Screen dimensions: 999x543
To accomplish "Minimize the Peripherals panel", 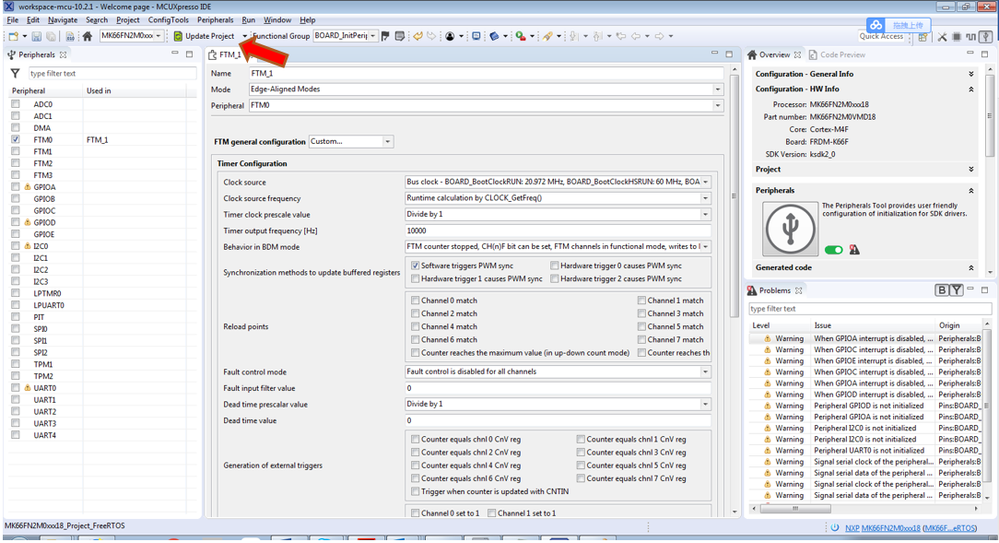I will (x=175, y=54).
